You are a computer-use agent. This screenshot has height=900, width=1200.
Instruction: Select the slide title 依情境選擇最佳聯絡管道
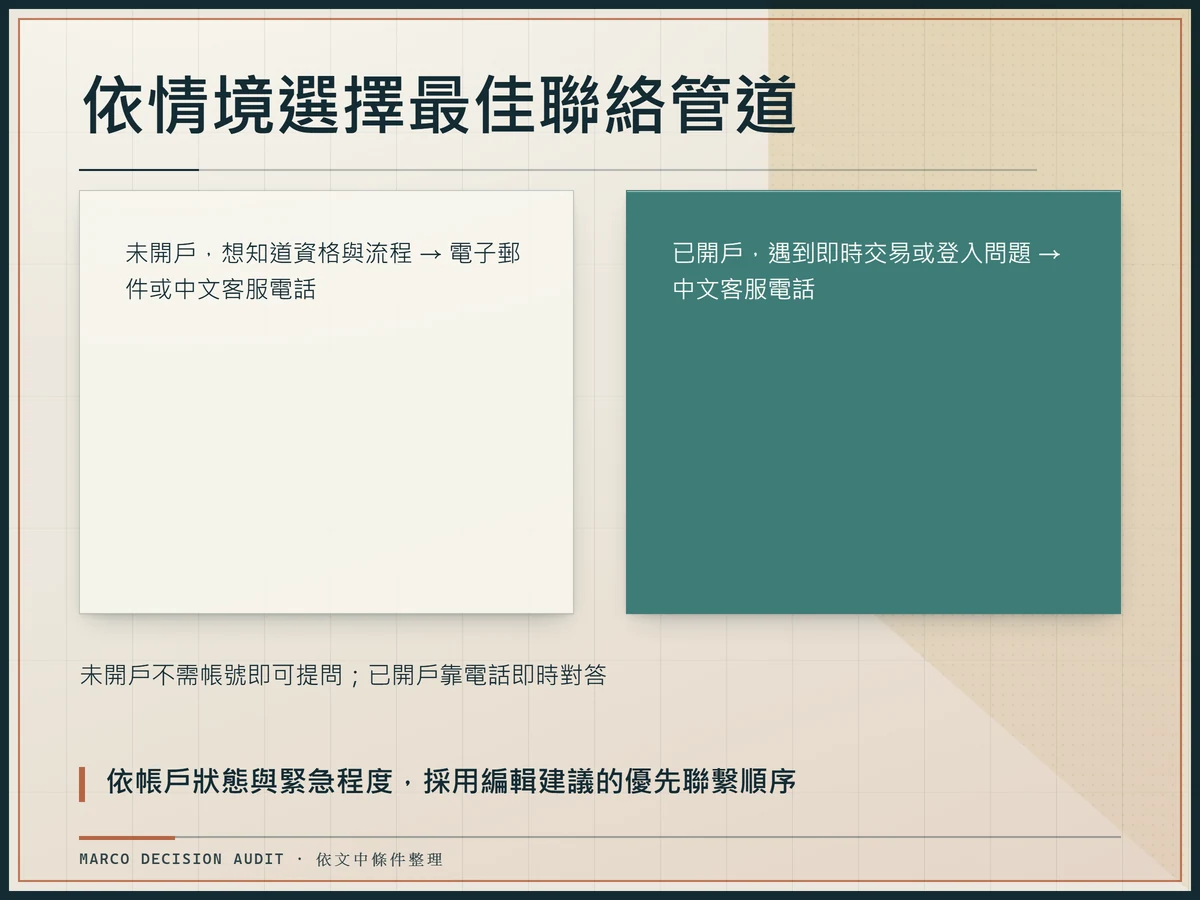tap(438, 104)
